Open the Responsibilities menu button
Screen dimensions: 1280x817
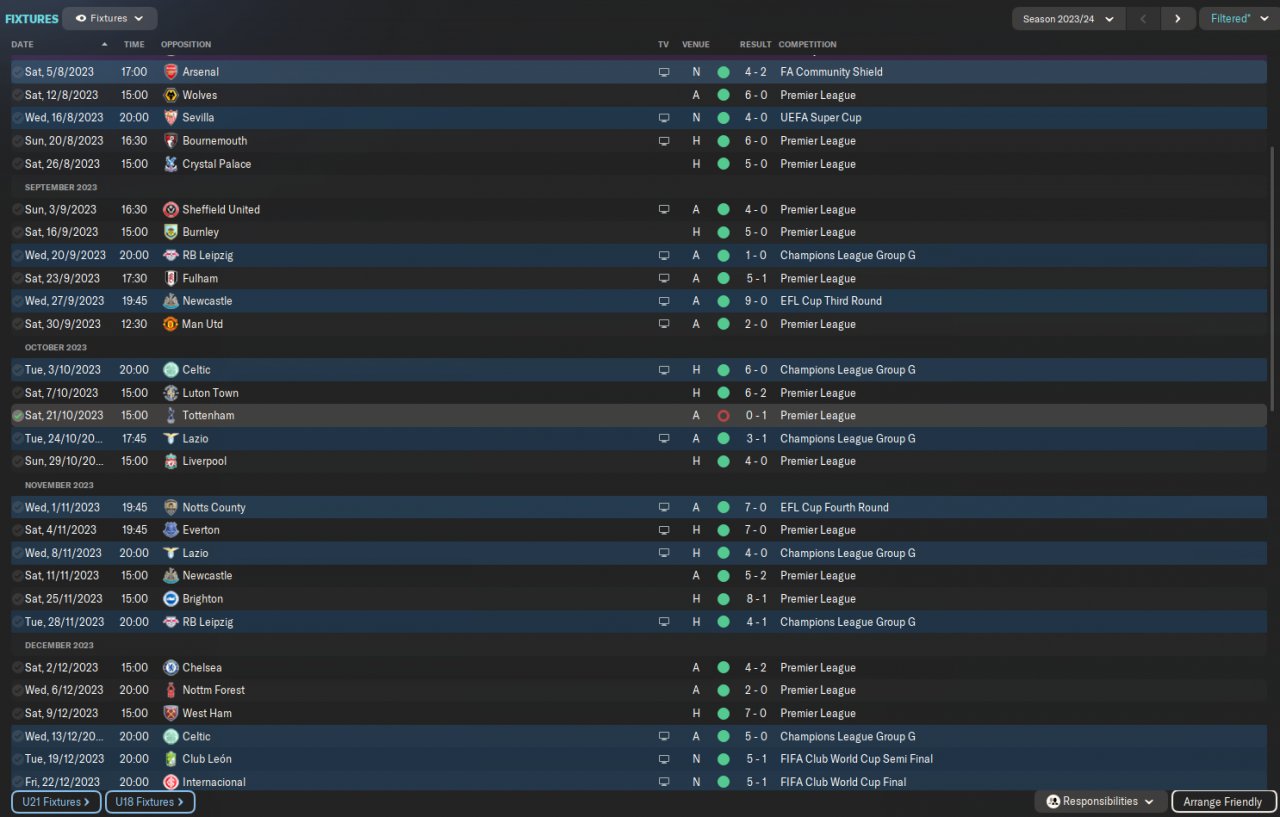[1100, 801]
